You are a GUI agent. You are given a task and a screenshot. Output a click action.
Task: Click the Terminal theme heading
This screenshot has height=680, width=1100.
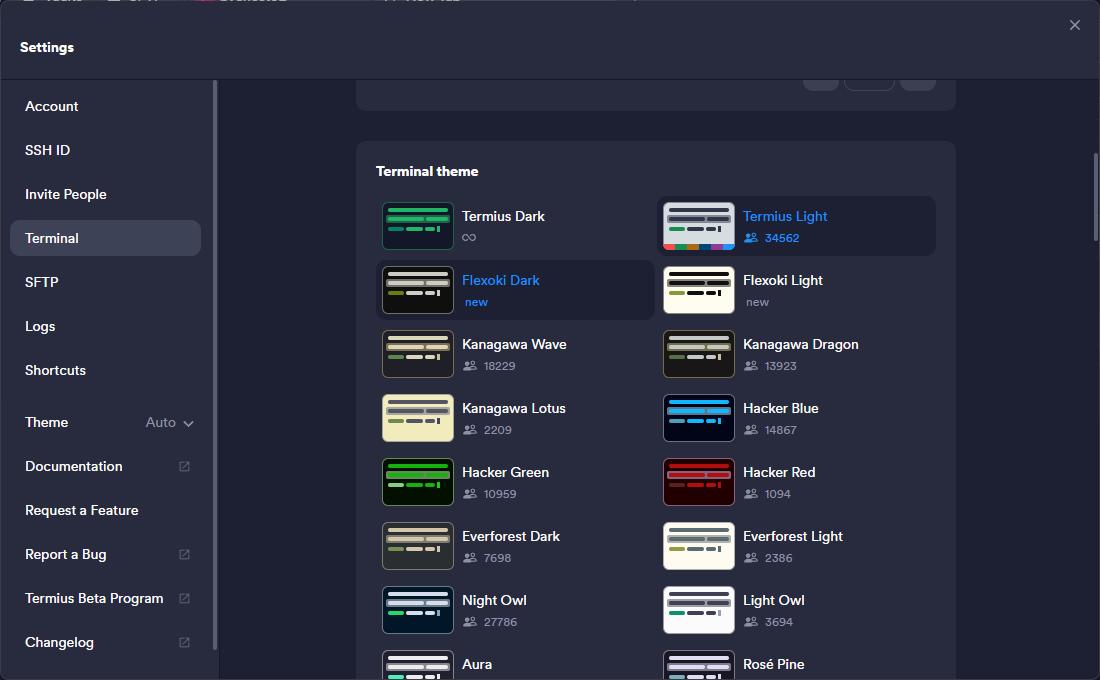427,171
